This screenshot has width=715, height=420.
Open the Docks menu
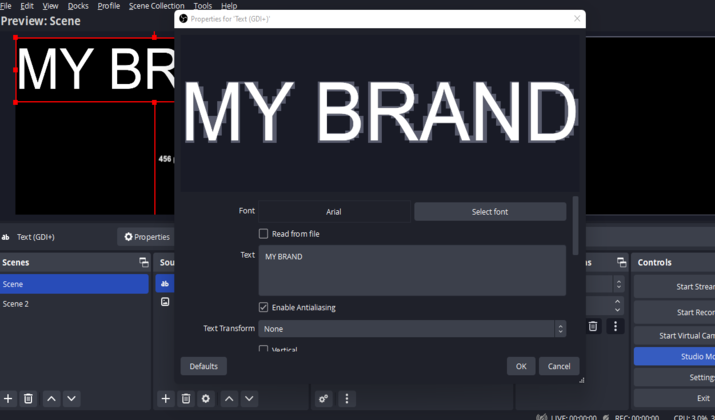78,6
